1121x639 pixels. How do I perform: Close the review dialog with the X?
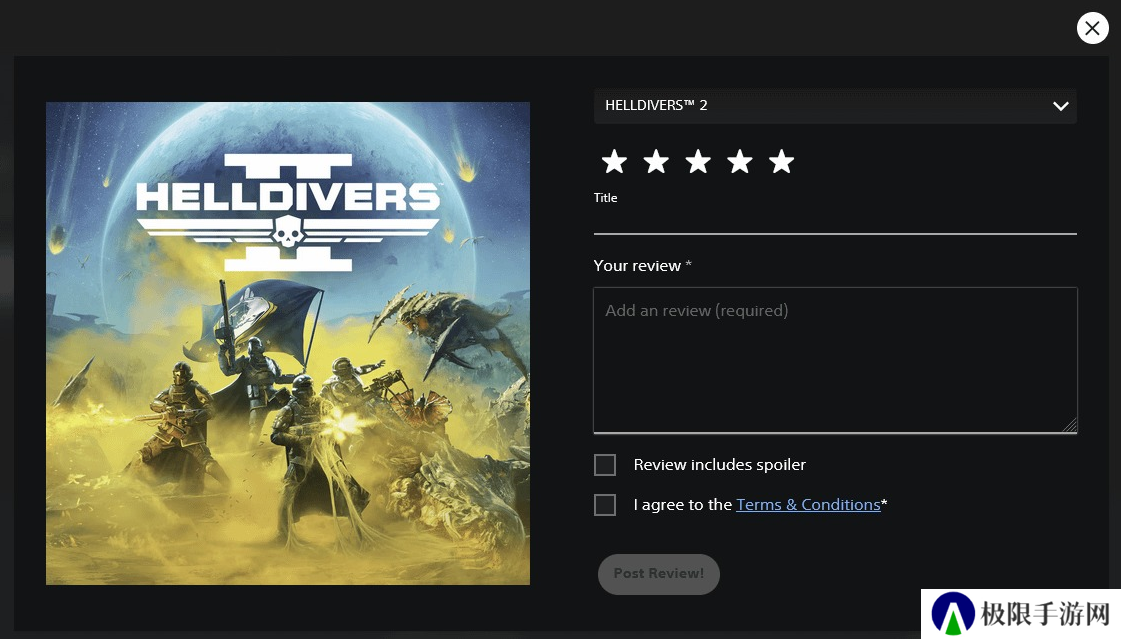tap(1092, 28)
